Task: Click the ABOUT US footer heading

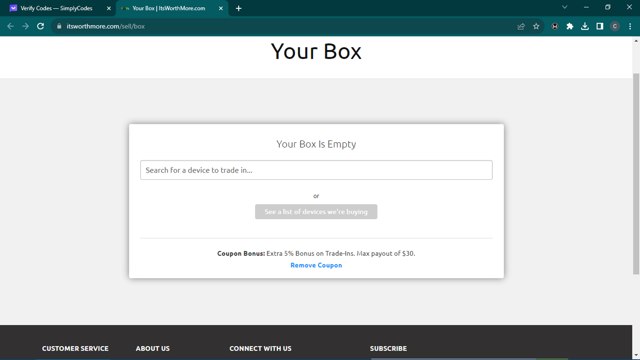Action: pyautogui.click(x=153, y=349)
